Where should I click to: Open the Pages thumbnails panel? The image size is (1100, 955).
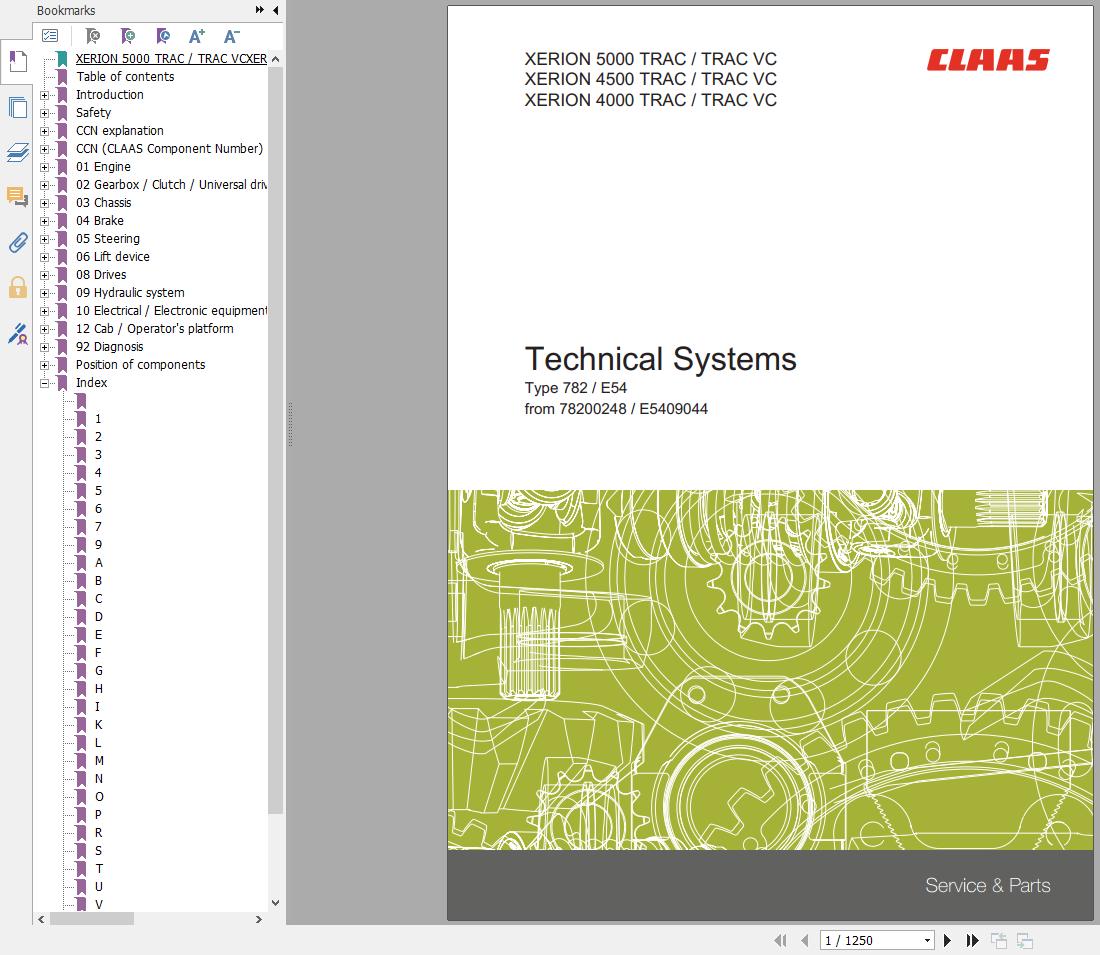pos(17,107)
